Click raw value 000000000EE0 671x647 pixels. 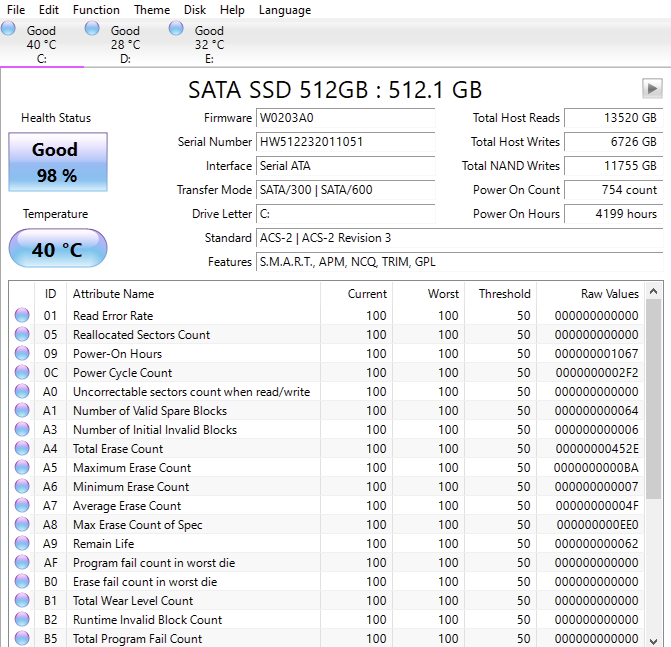pyautogui.click(x=597, y=525)
